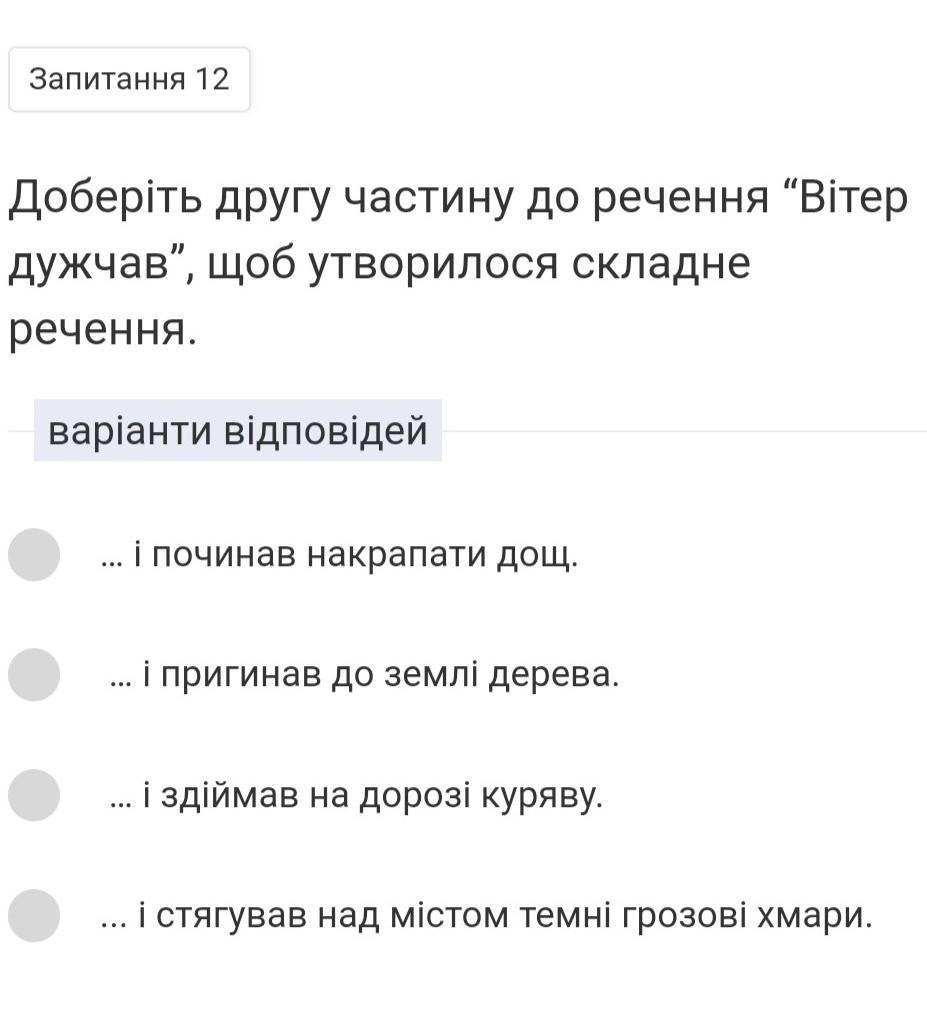Choose the radio button for "і здіймав на дорозі куряву"
Image resolution: width=927 pixels, height=1022 pixels.
click(34, 795)
